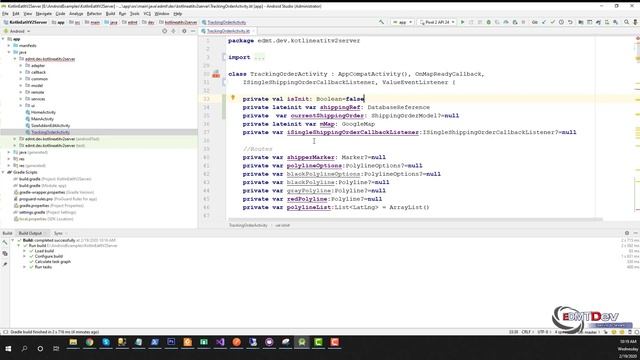640x360 pixels.
Task: Click the Build panel settings gear
Action: (627, 233)
